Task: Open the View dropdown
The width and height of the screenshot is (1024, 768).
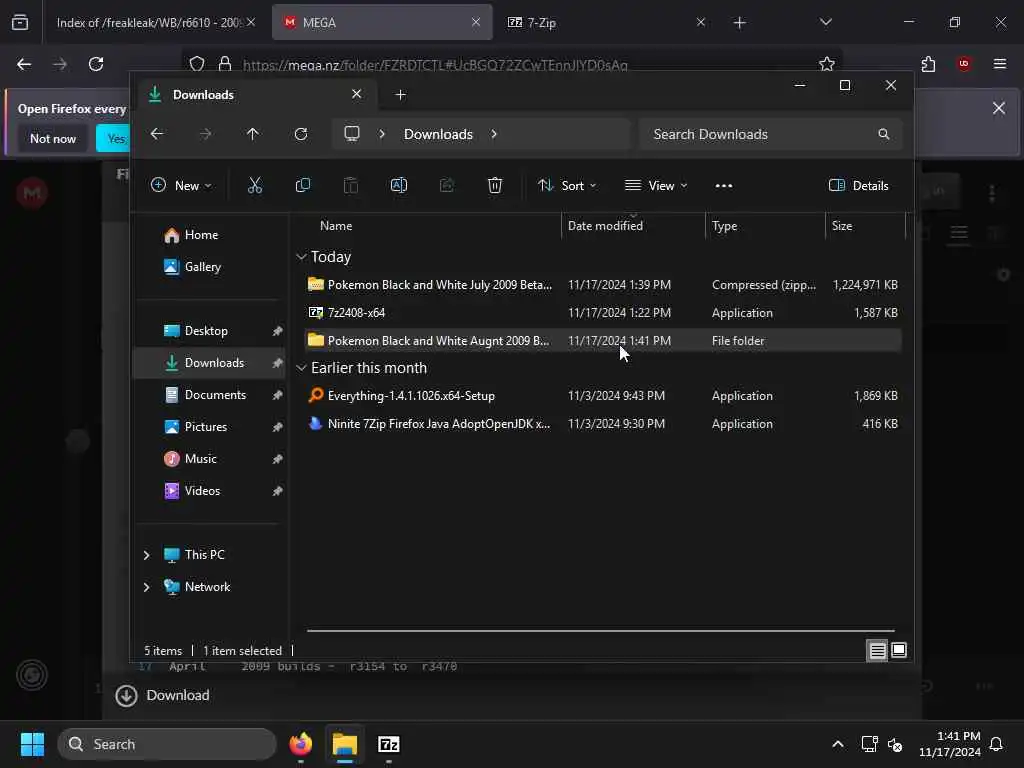Action: pyautogui.click(x=656, y=185)
